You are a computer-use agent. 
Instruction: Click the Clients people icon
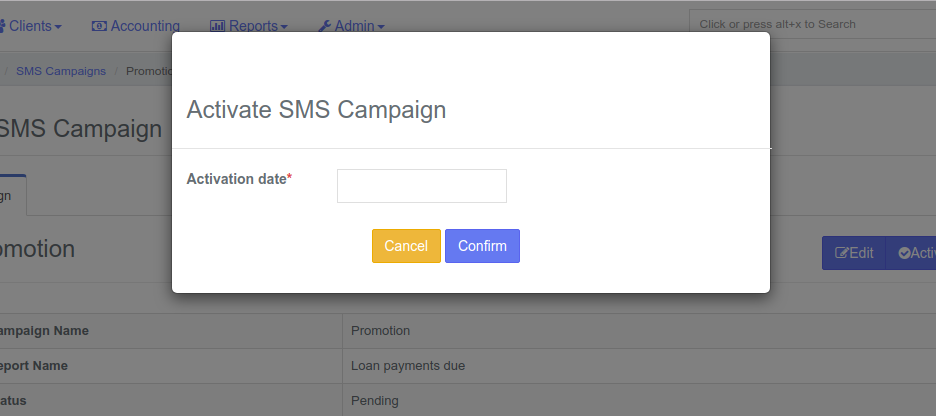coord(2,26)
